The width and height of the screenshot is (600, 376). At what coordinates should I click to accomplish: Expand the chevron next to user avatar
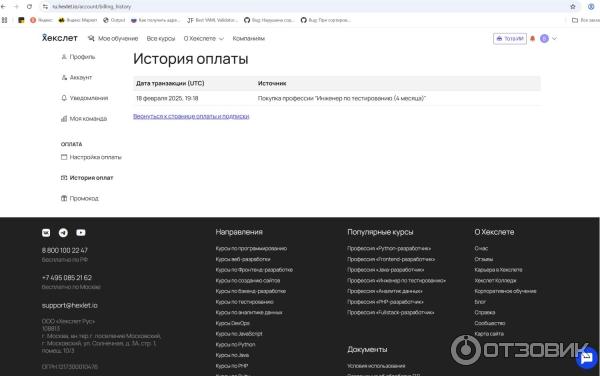(554, 39)
